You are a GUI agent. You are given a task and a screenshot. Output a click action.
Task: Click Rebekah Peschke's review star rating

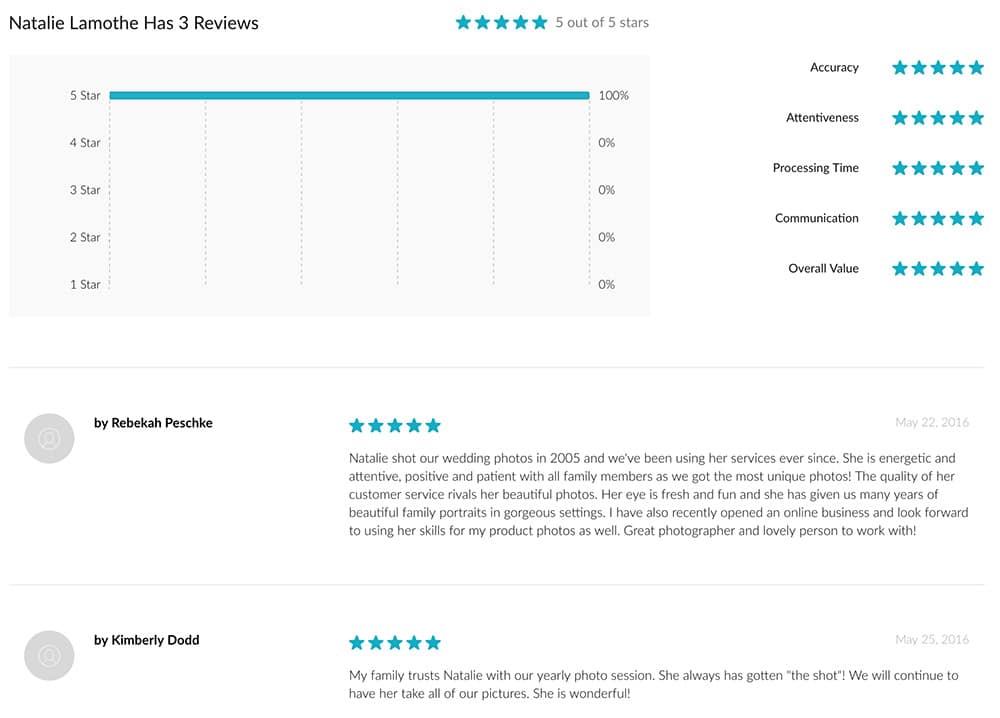[x=395, y=425]
